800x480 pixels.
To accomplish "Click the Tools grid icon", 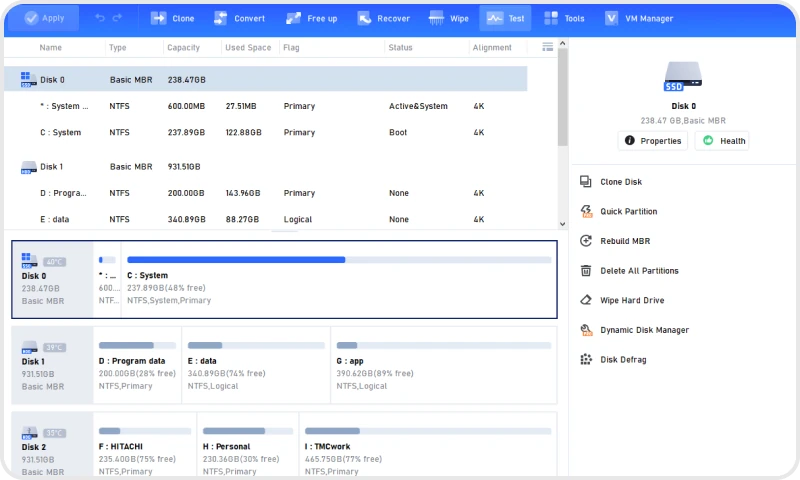I will click(x=551, y=18).
